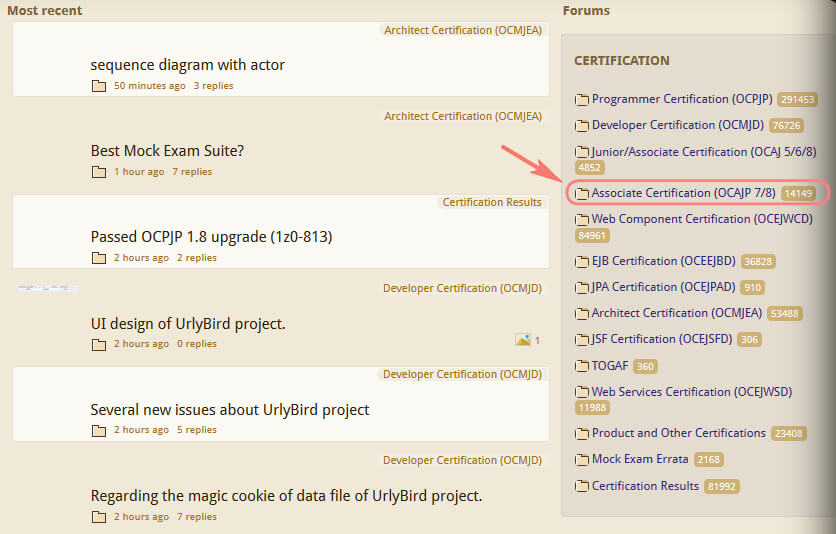This screenshot has height=534, width=836.
Task: Go to Developer Certification (OCMJD) forum in sidebar
Action: [678, 125]
